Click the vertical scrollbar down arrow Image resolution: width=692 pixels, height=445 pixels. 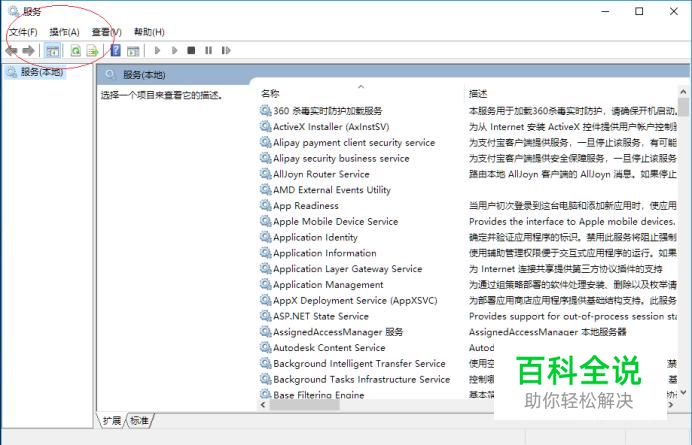[x=683, y=392]
